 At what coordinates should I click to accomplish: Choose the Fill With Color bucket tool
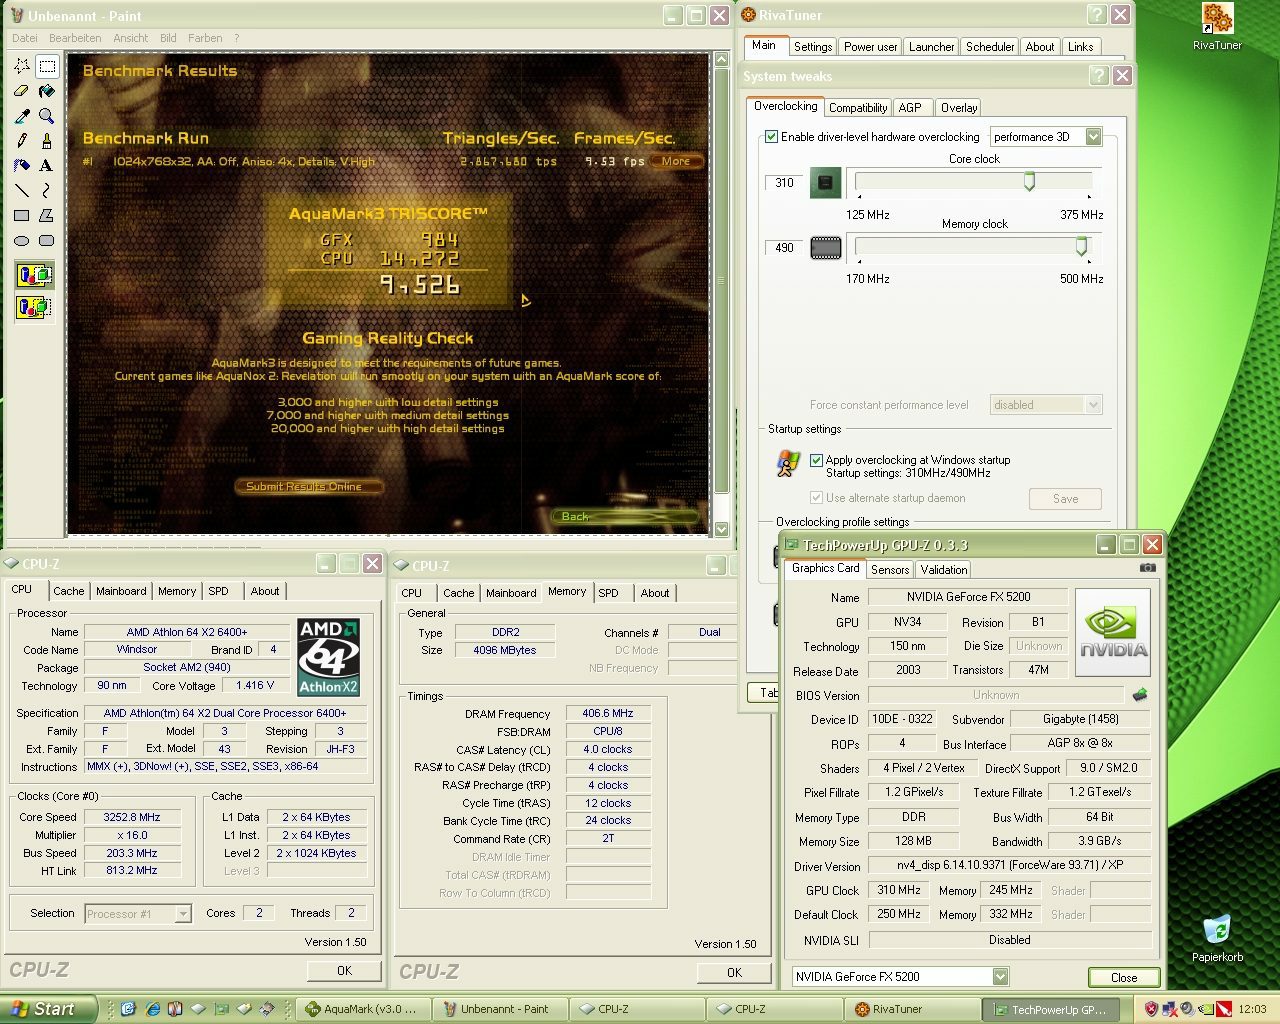pos(46,92)
